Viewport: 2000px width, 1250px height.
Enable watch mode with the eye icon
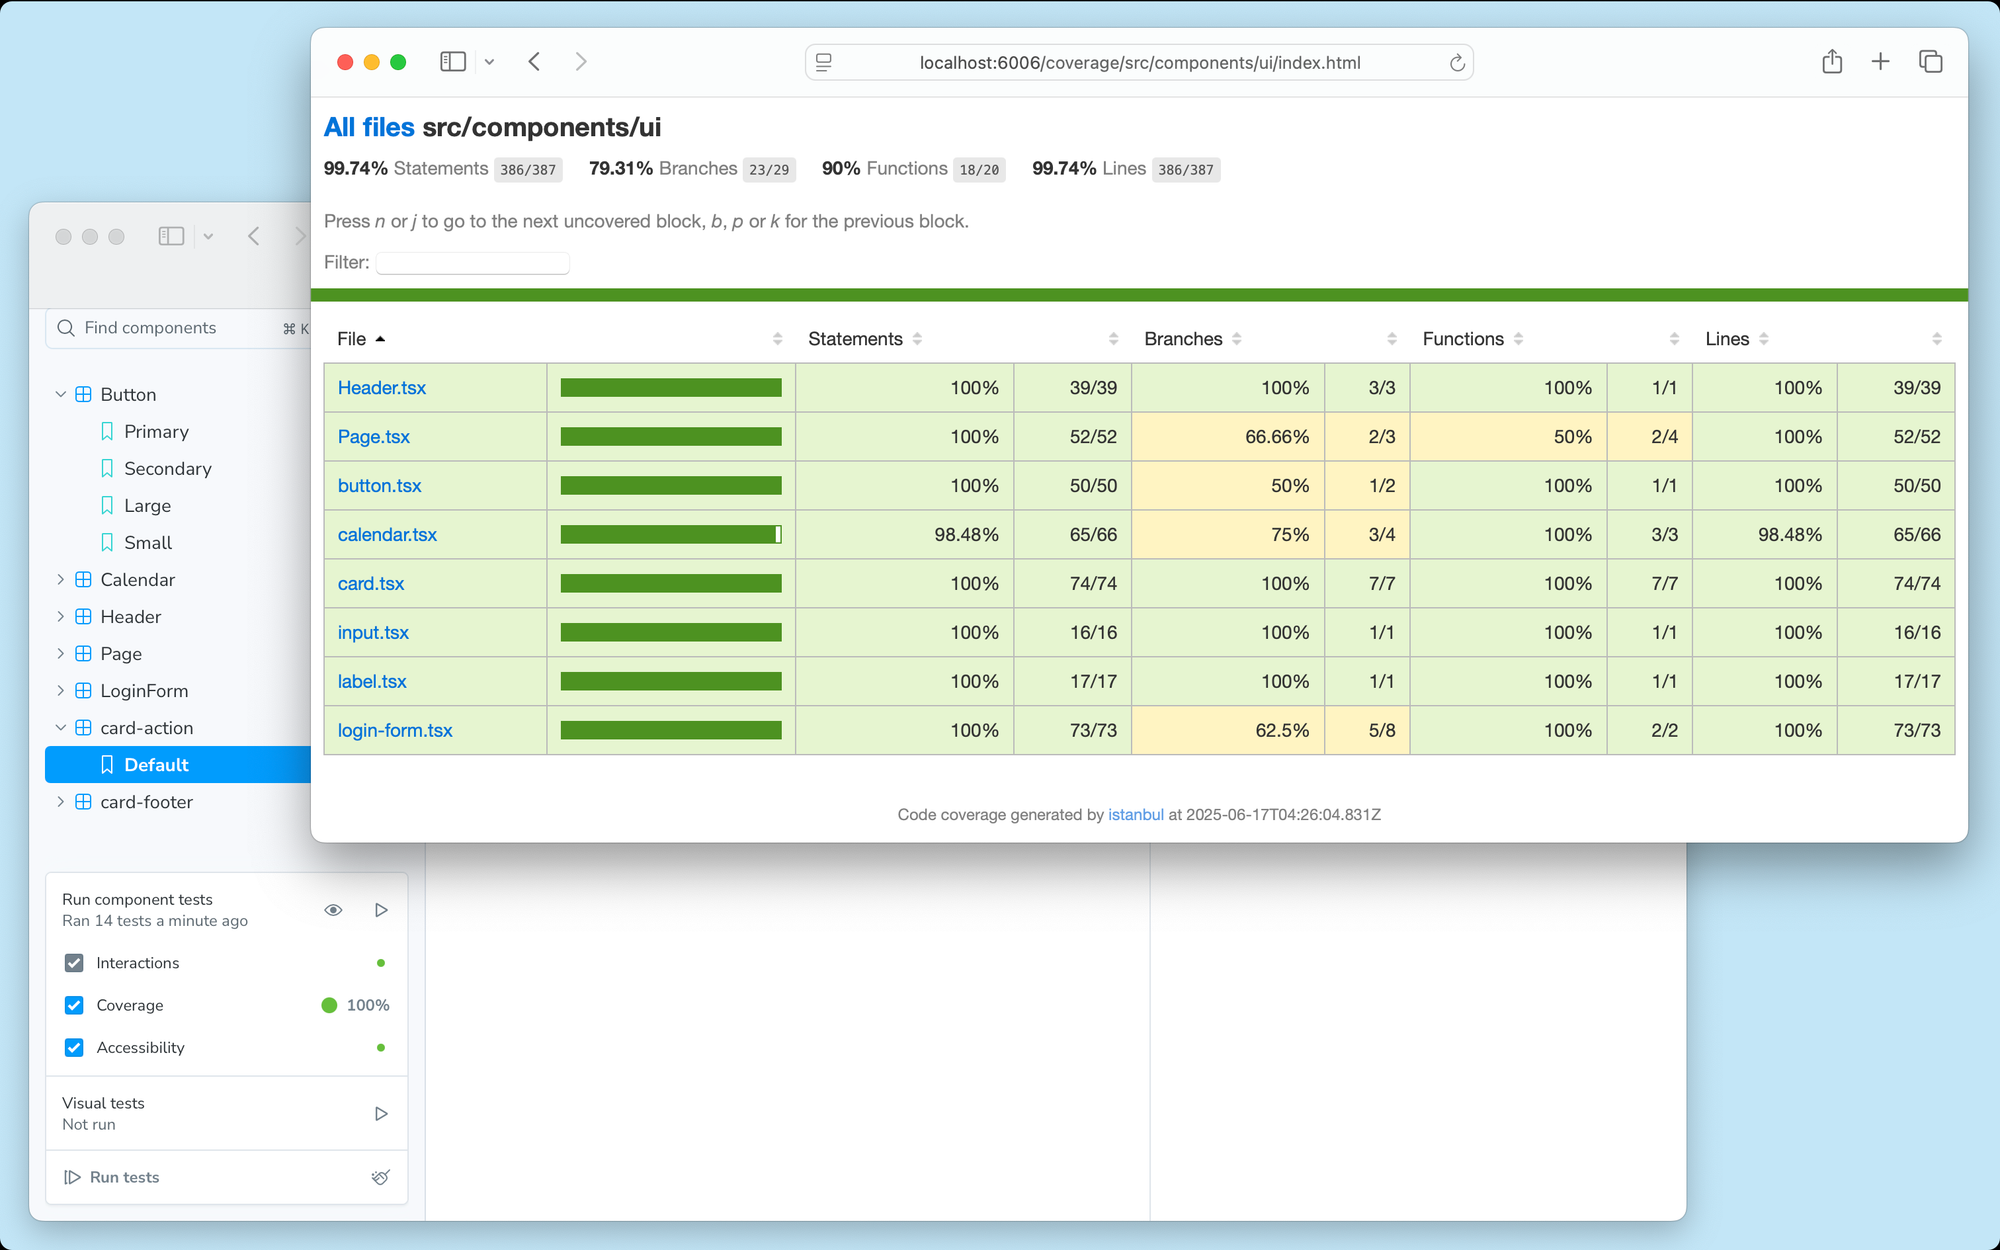pyautogui.click(x=333, y=910)
